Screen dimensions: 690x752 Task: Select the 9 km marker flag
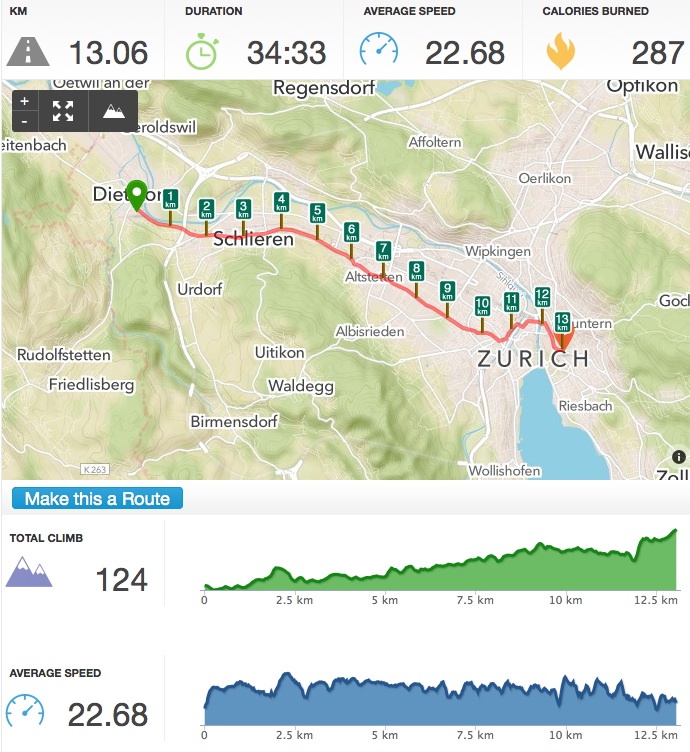[x=447, y=291]
